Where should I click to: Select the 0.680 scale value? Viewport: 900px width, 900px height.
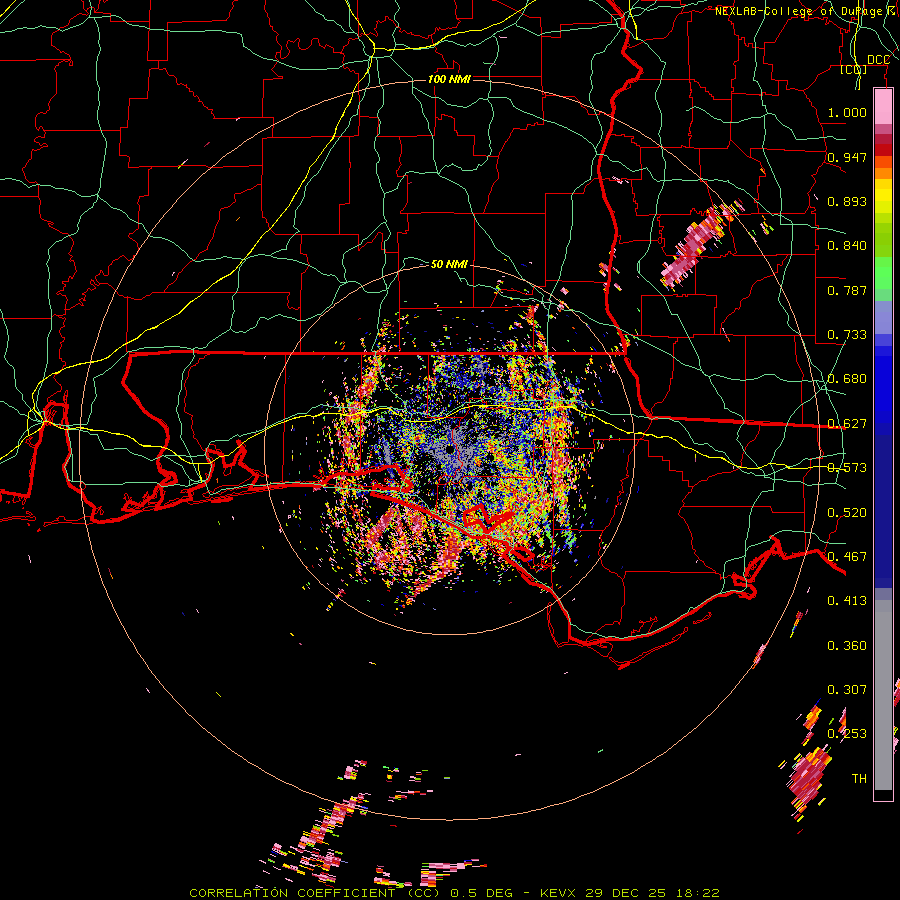click(x=847, y=379)
